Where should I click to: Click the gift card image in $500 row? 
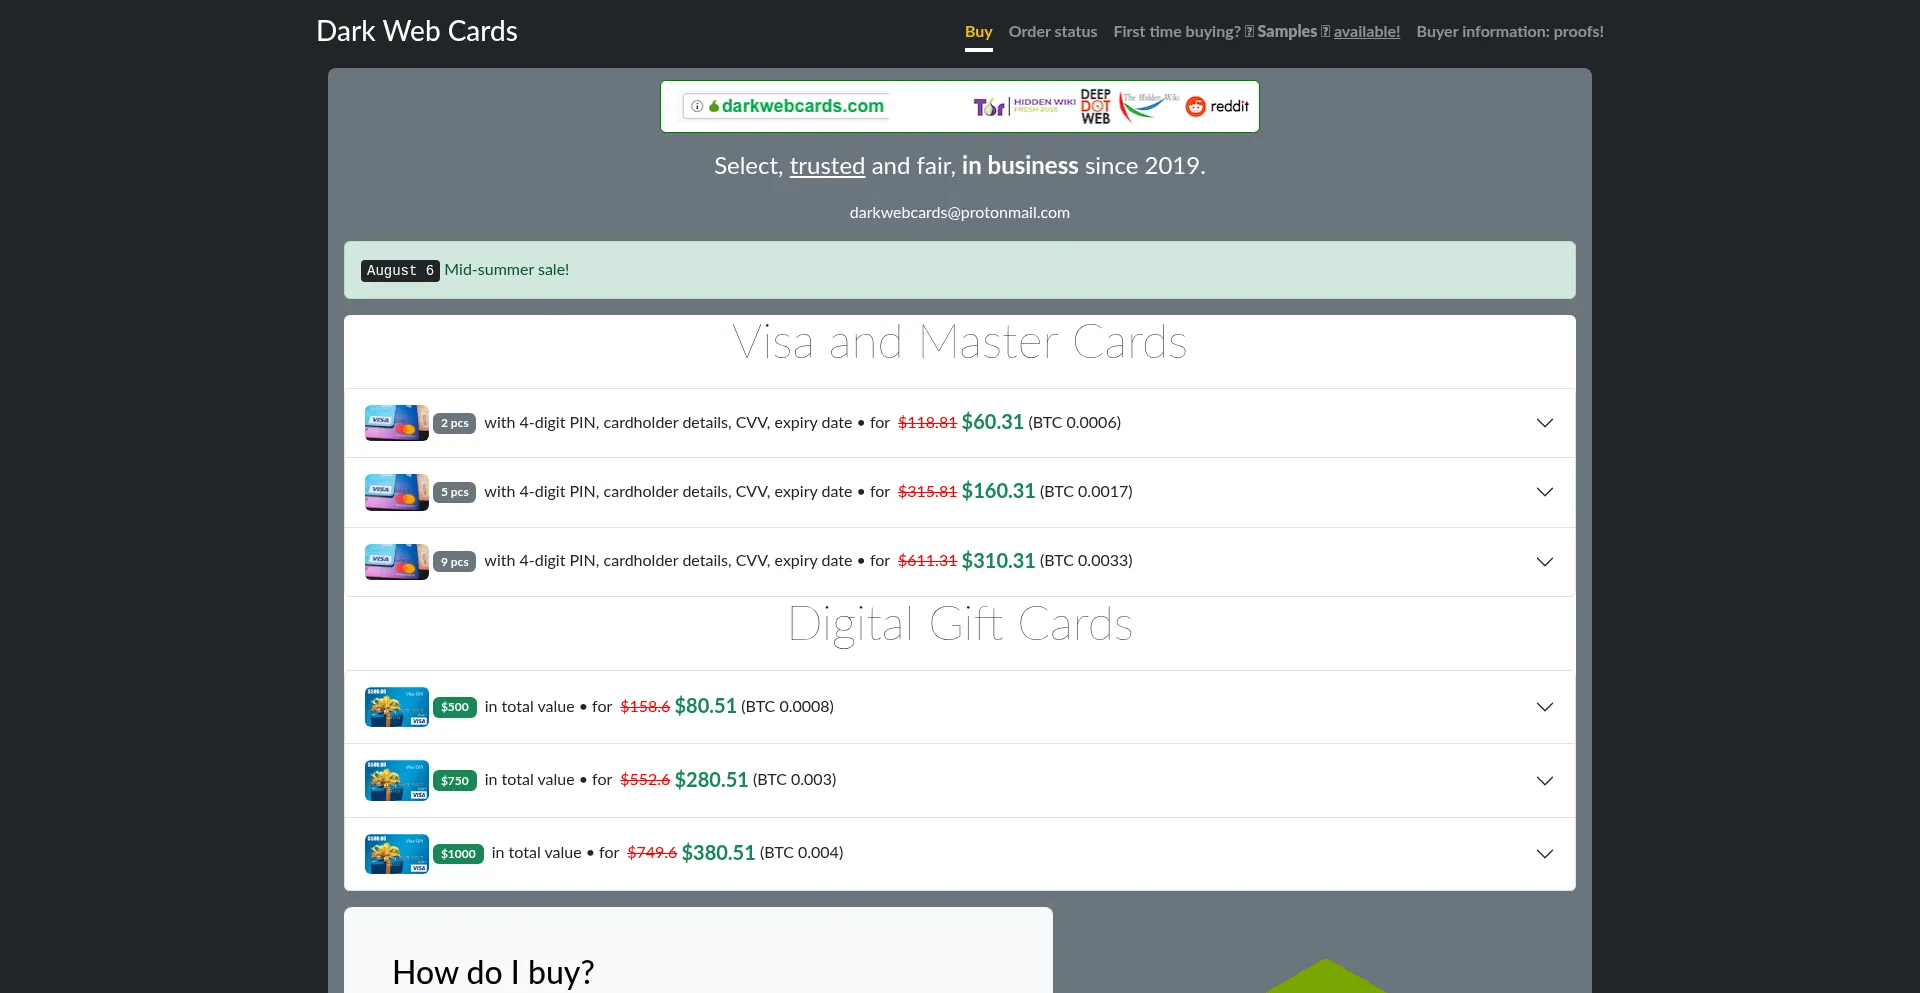click(397, 707)
